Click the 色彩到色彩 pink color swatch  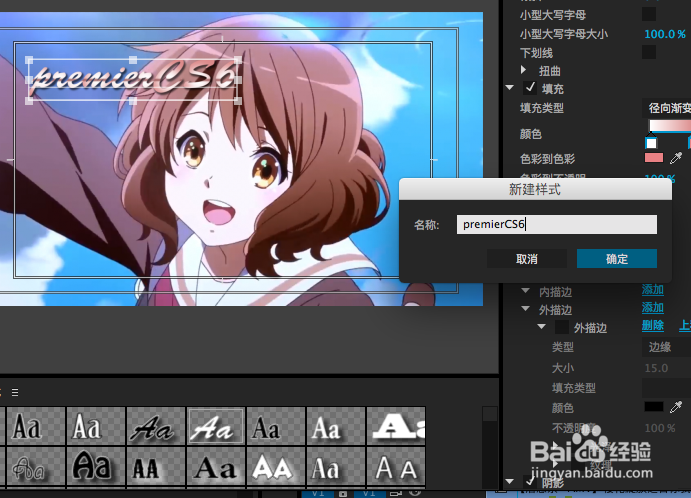pos(654,158)
